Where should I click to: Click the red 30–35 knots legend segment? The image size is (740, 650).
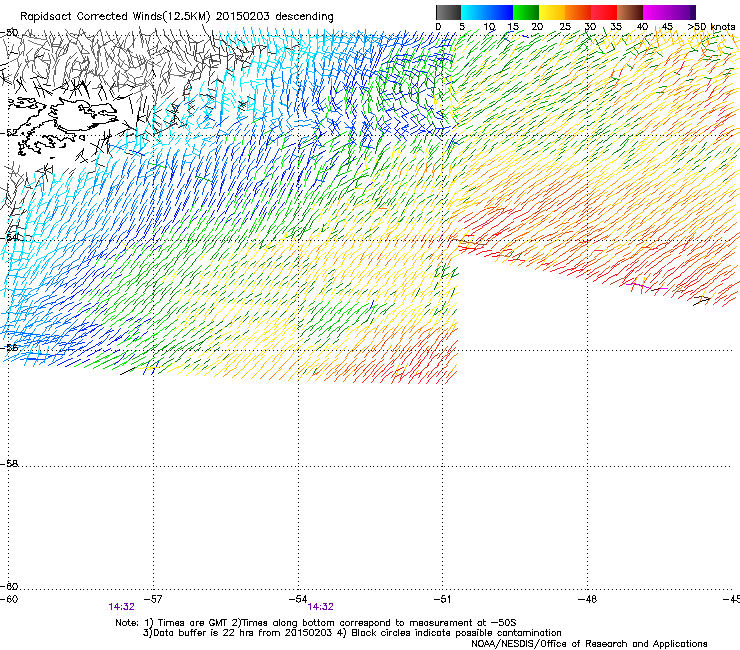[604, 12]
